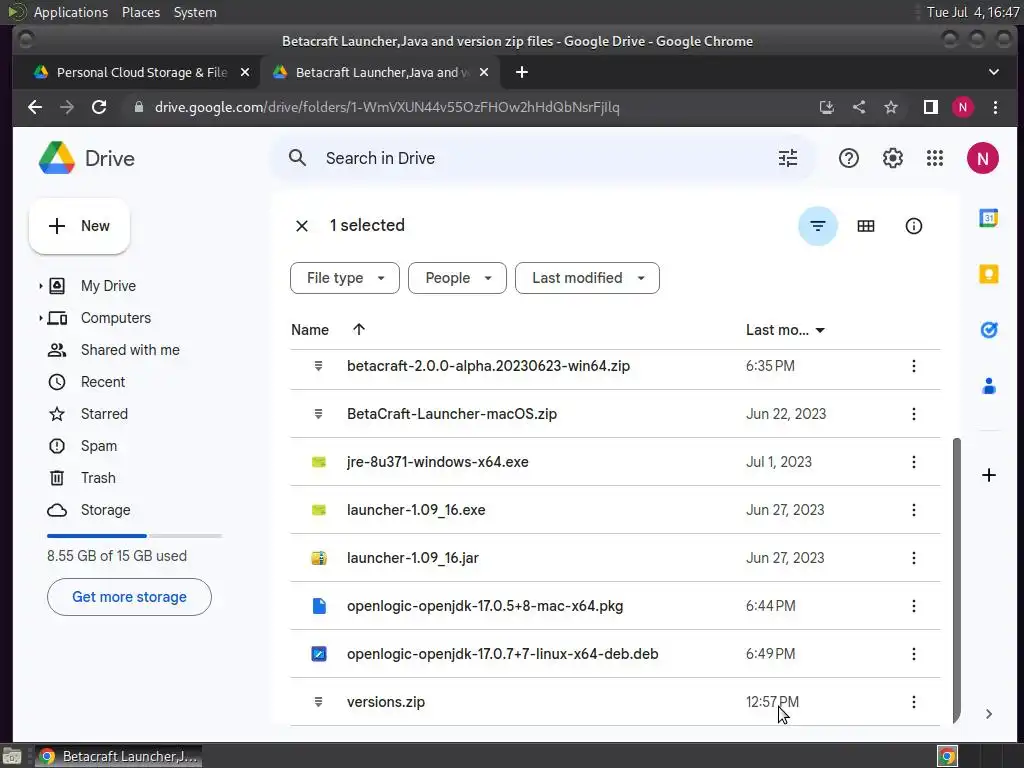
Task: Click jar file icon of launcher-1.09_16.jar
Action: (x=319, y=558)
